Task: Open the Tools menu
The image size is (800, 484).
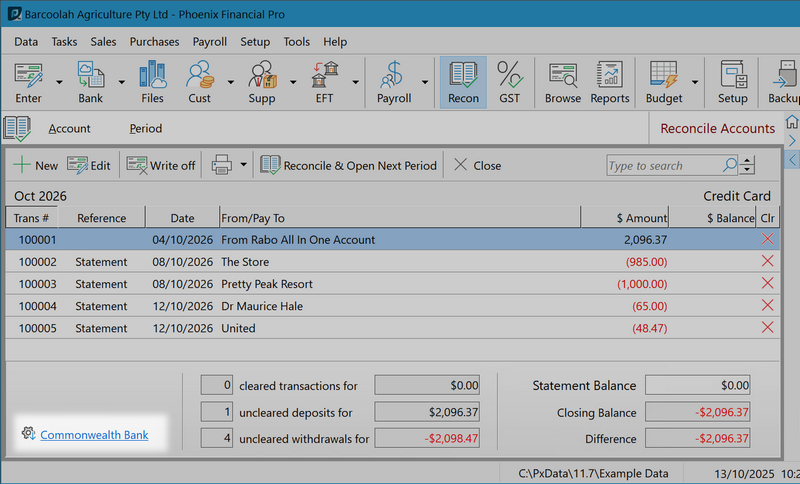Action: tap(296, 42)
